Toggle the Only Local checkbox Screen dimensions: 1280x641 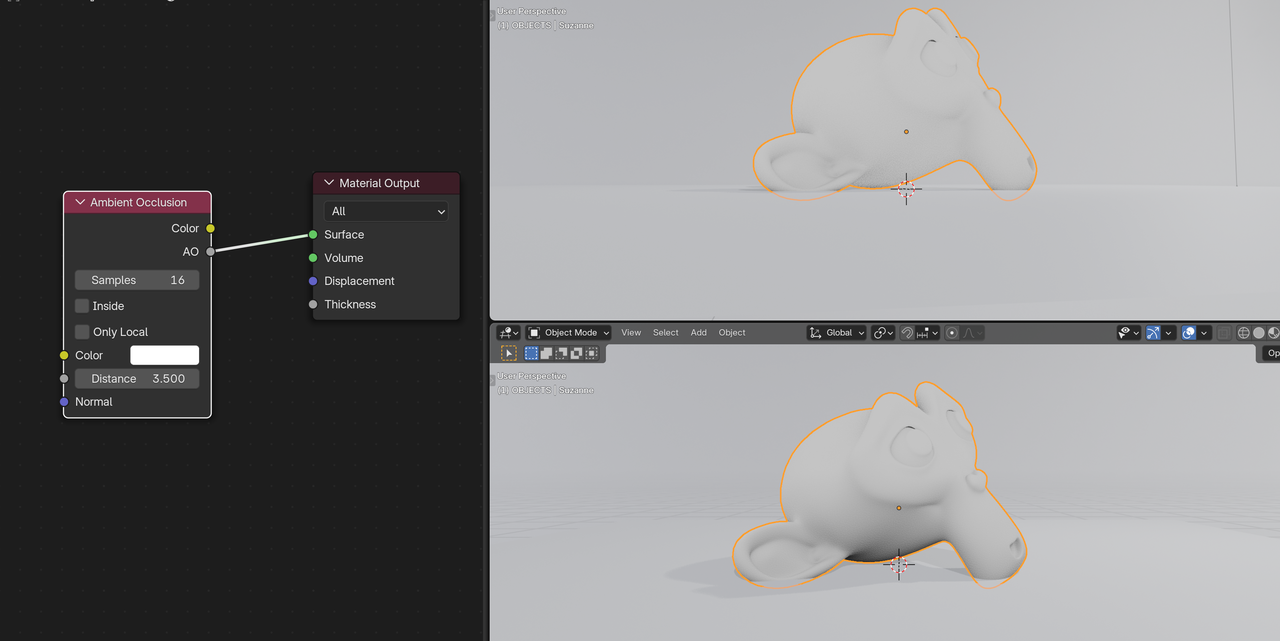pyautogui.click(x=82, y=332)
